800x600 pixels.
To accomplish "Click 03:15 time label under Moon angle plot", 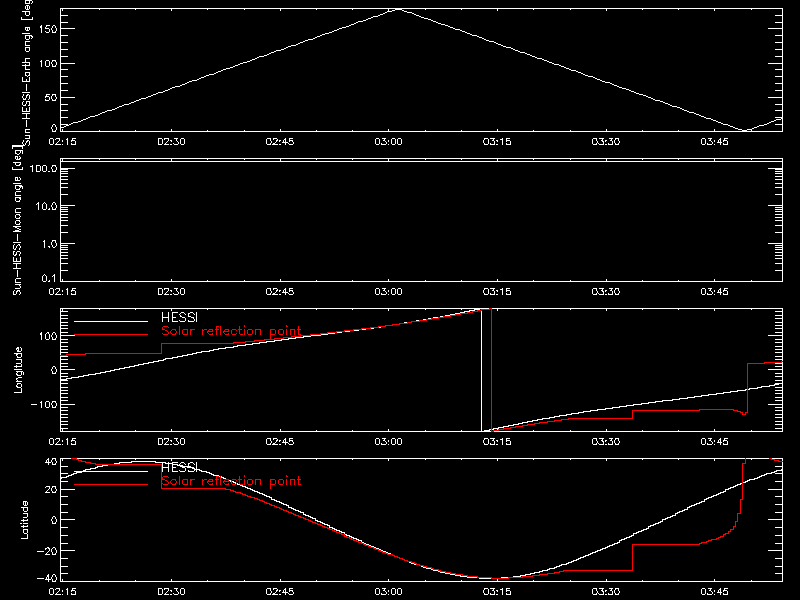I will 497,291.
